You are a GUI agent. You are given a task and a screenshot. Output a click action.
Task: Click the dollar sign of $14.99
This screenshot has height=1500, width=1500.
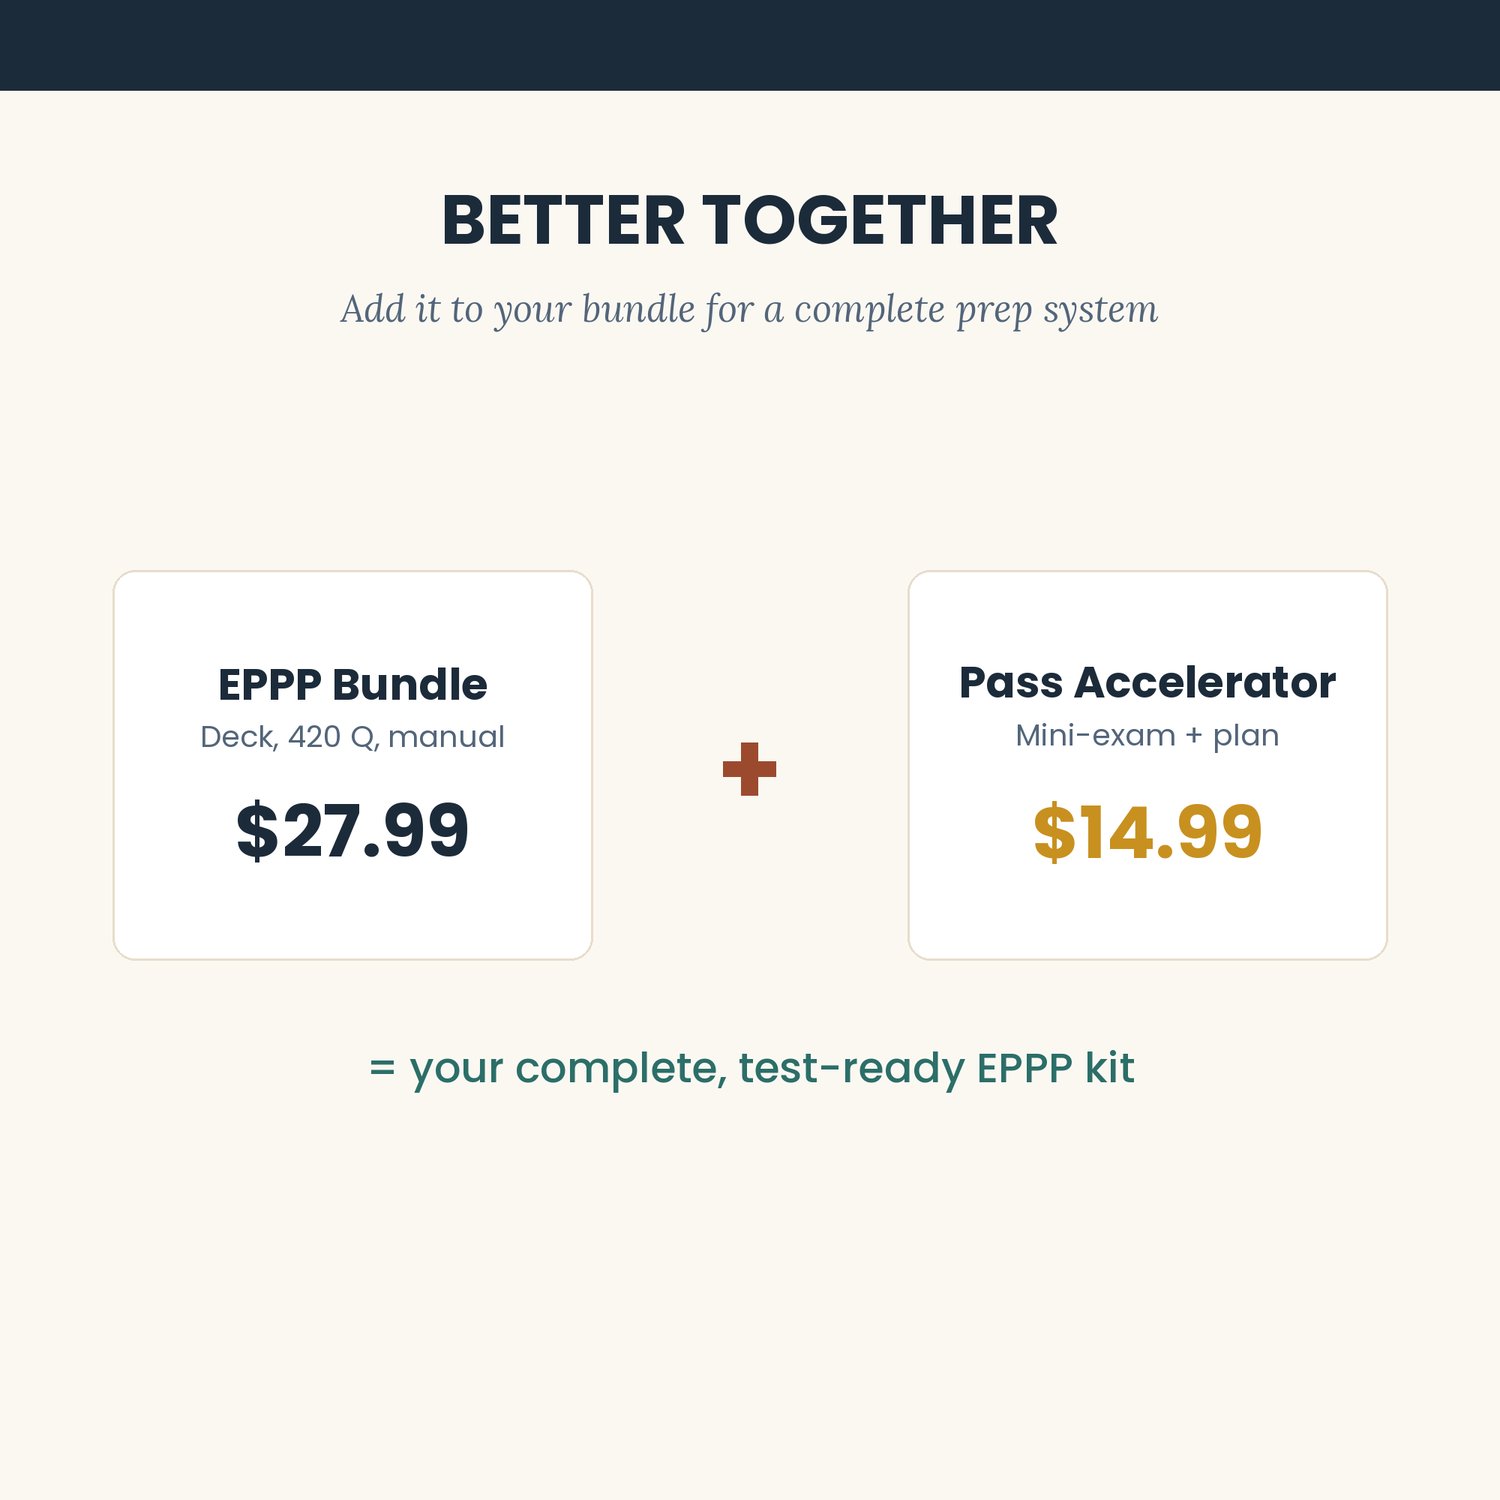point(1054,832)
